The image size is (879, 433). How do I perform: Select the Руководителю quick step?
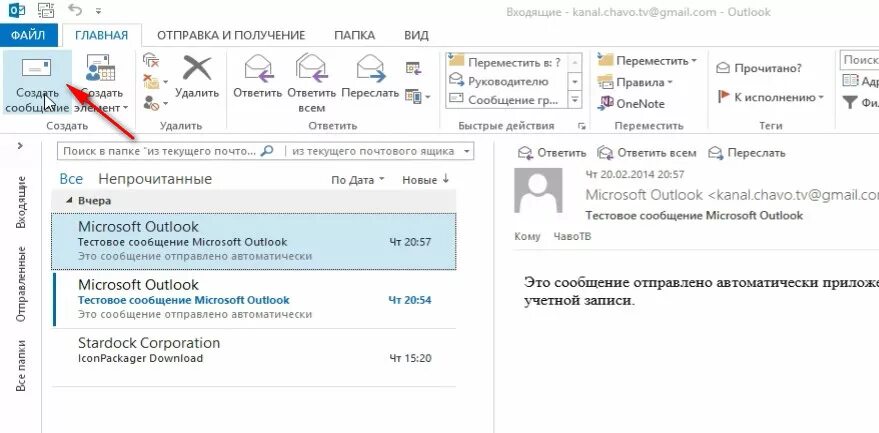tap(506, 81)
